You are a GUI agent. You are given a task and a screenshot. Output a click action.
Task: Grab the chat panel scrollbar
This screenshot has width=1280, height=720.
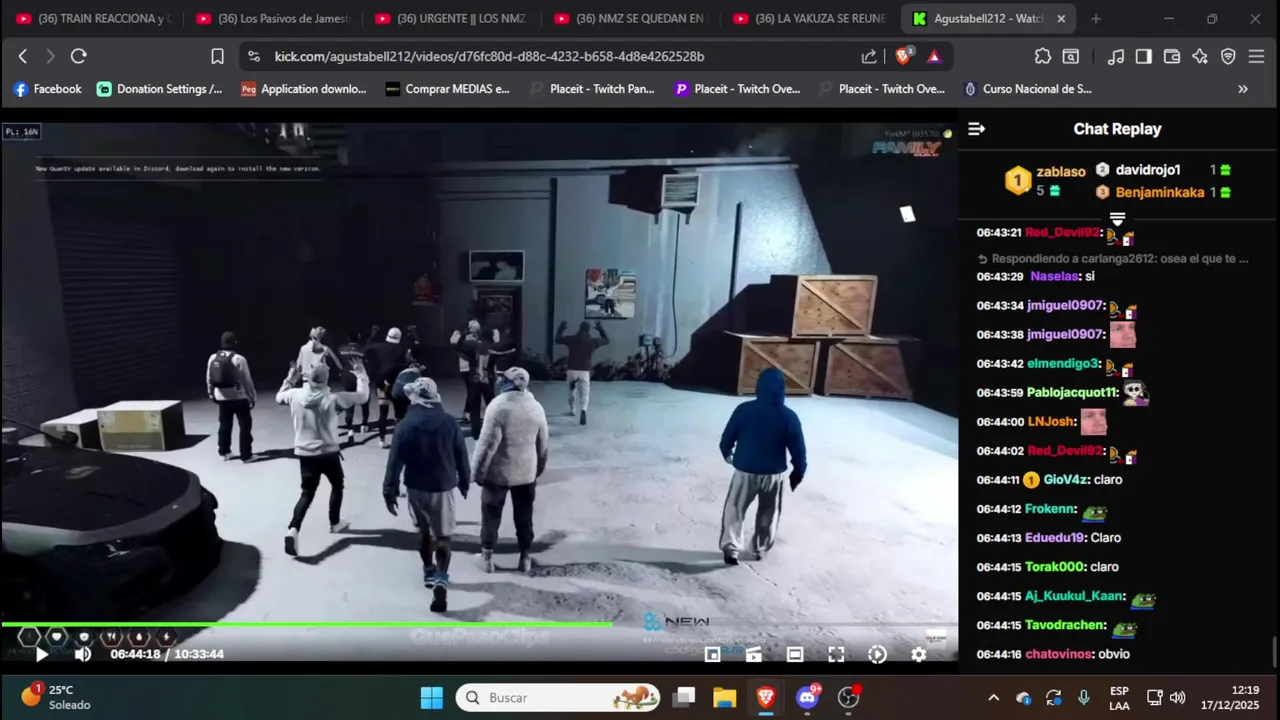point(1274,651)
